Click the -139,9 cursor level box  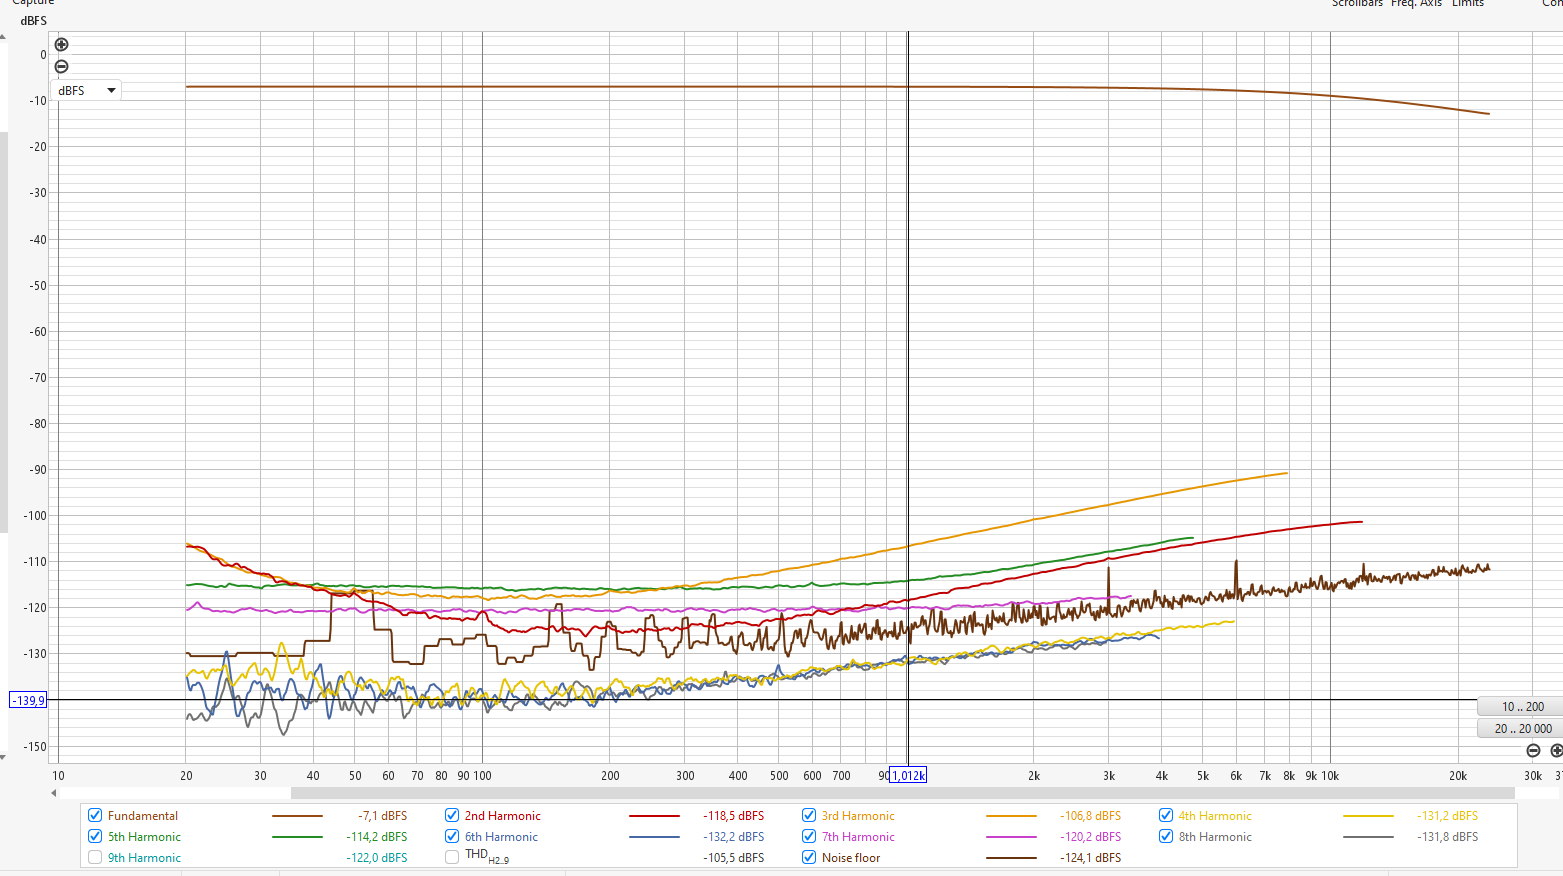pyautogui.click(x=28, y=700)
